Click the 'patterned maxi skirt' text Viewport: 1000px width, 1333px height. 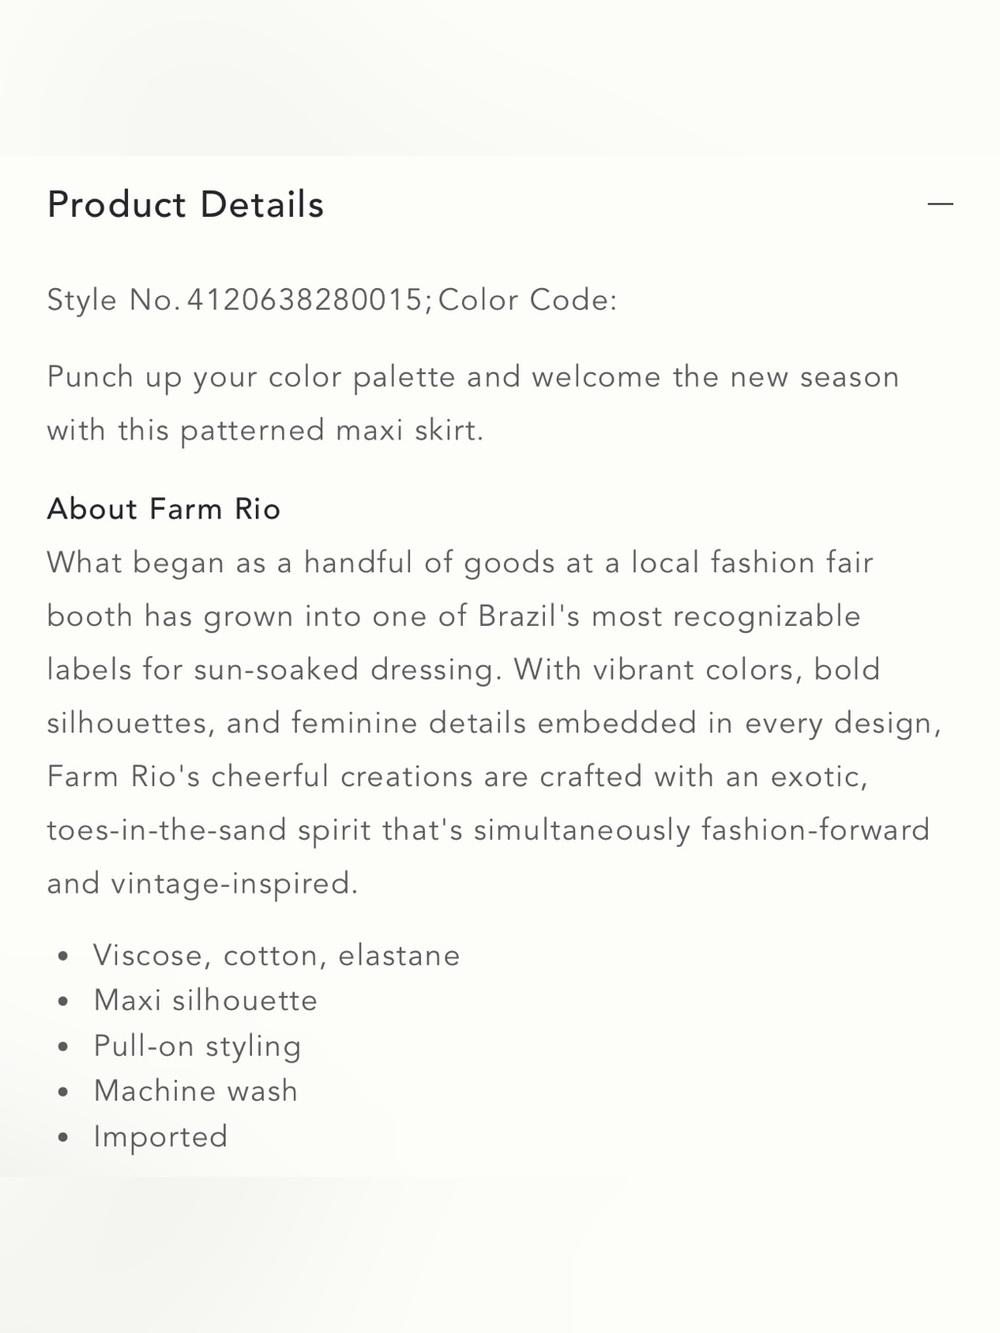point(332,431)
